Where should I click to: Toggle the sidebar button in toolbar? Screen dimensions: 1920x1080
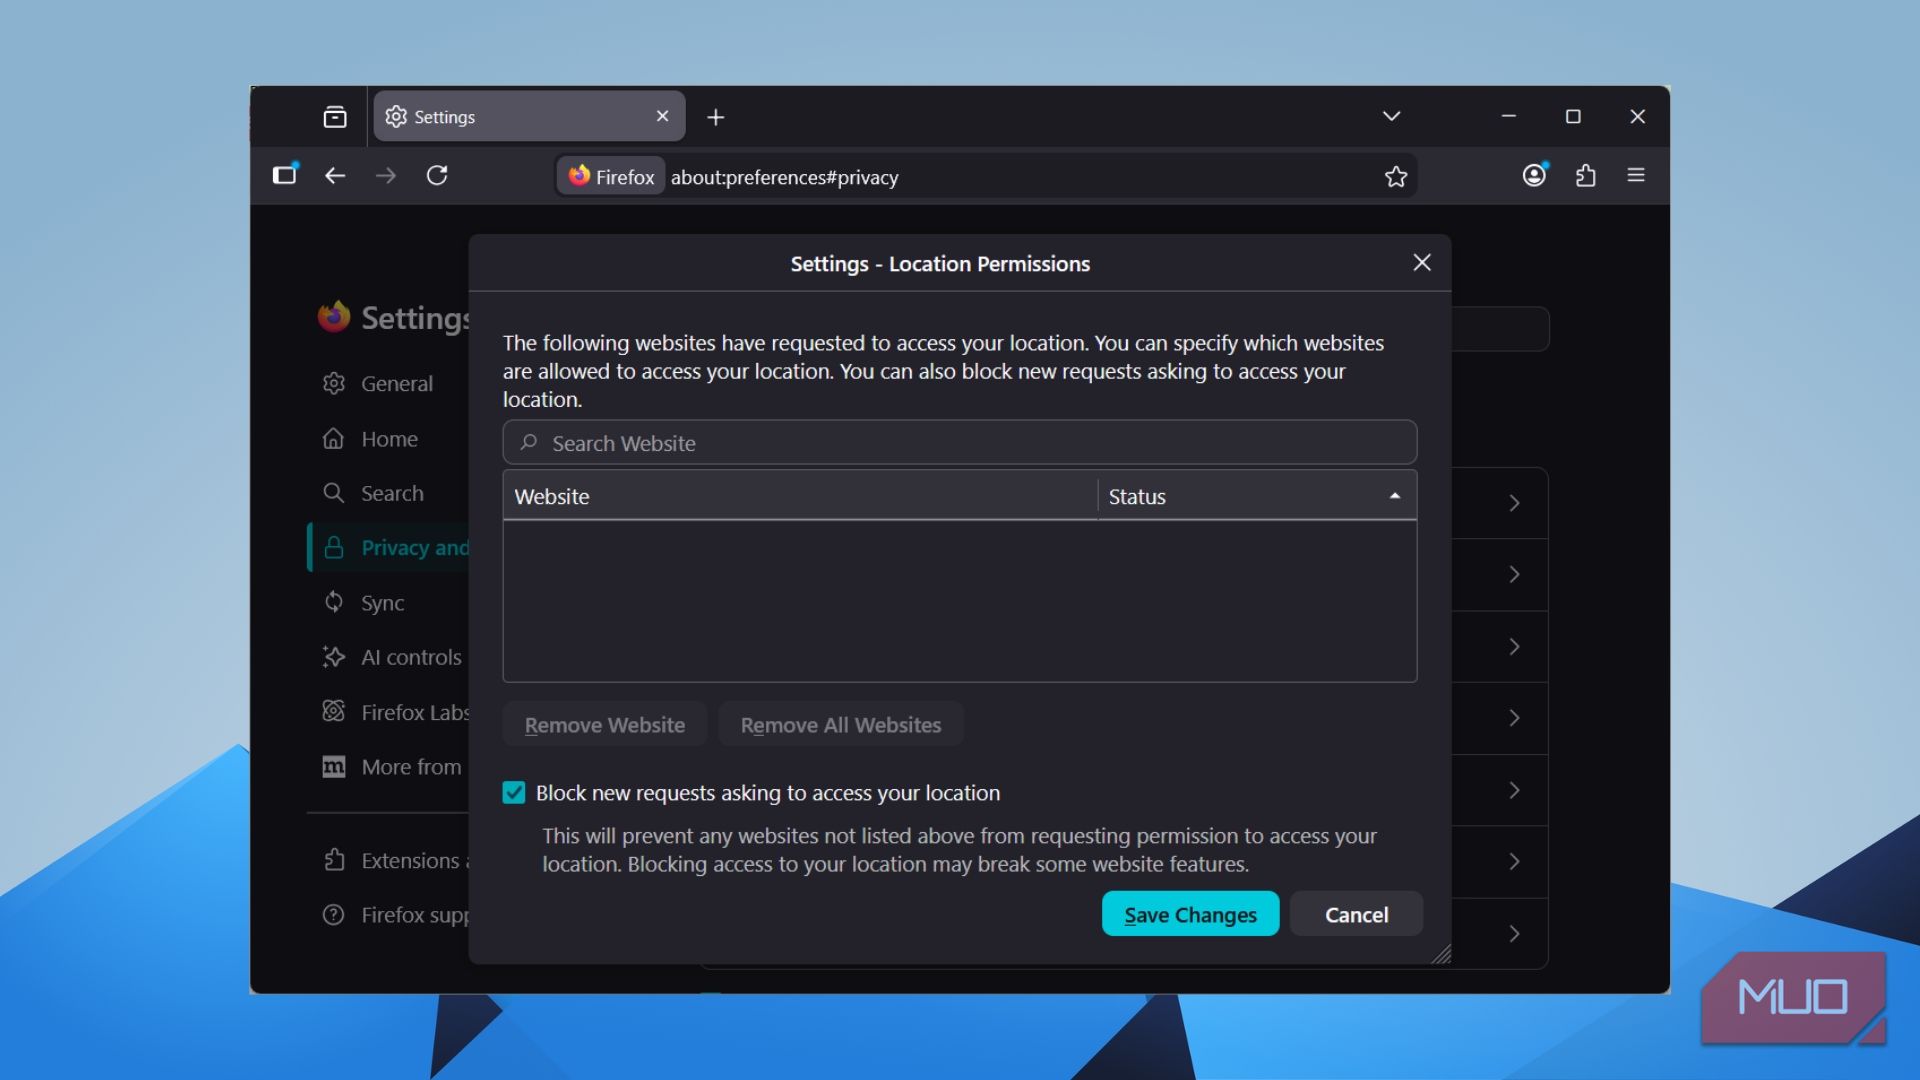coord(285,175)
